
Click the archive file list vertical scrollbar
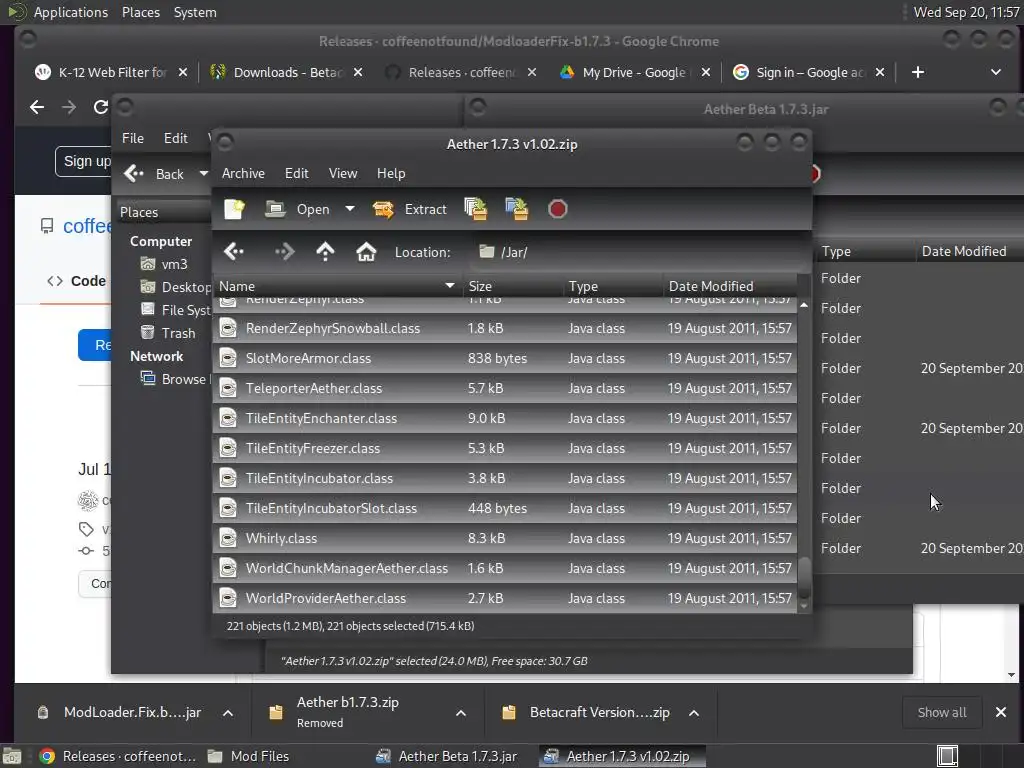coord(804,577)
